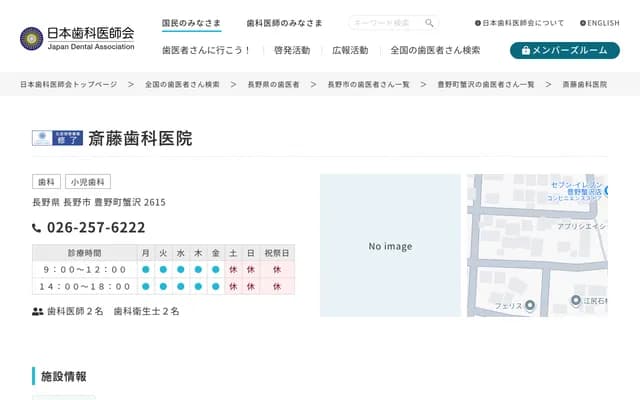
Task: Switch to 歯科医師のみなさま tab
Action: (x=284, y=23)
